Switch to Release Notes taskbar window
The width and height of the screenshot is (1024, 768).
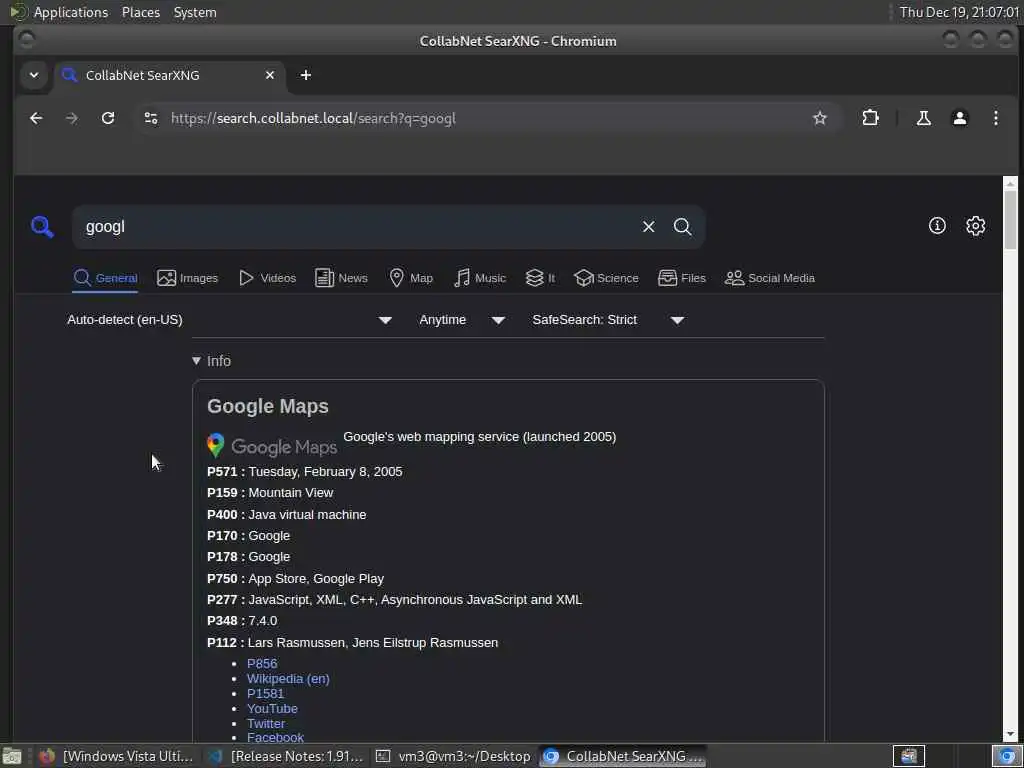(x=285, y=756)
